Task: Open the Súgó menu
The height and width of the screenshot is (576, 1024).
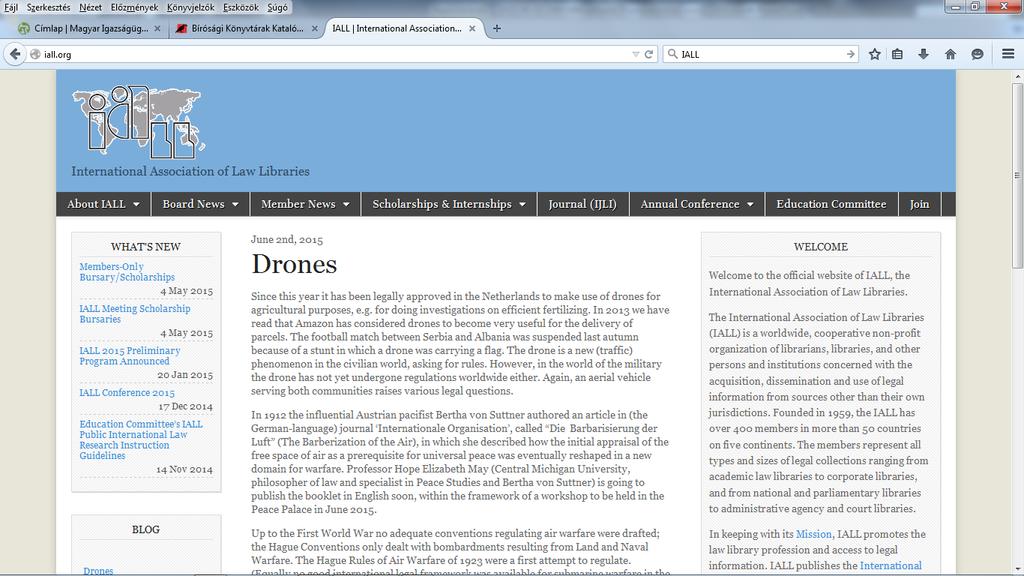Action: coord(277,7)
